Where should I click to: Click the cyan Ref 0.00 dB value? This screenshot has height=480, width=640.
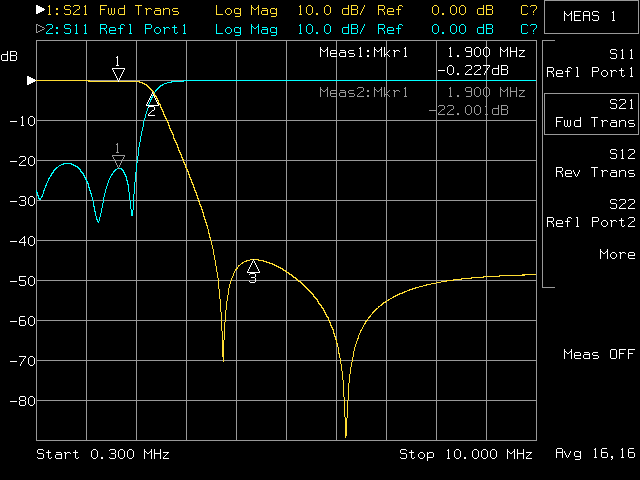click(435, 29)
